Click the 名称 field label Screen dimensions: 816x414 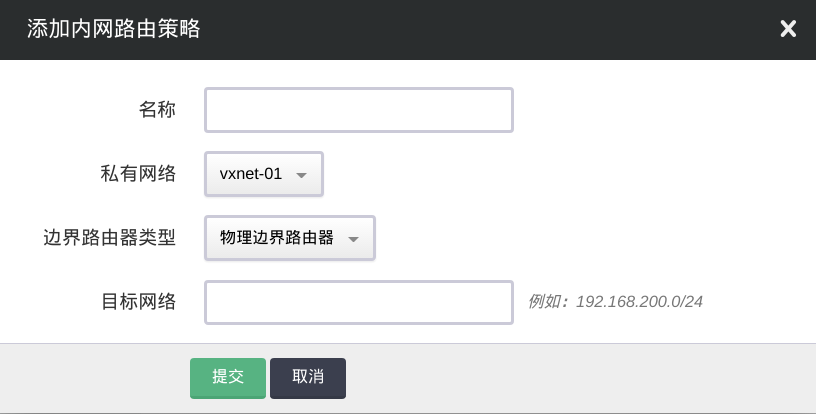157,110
